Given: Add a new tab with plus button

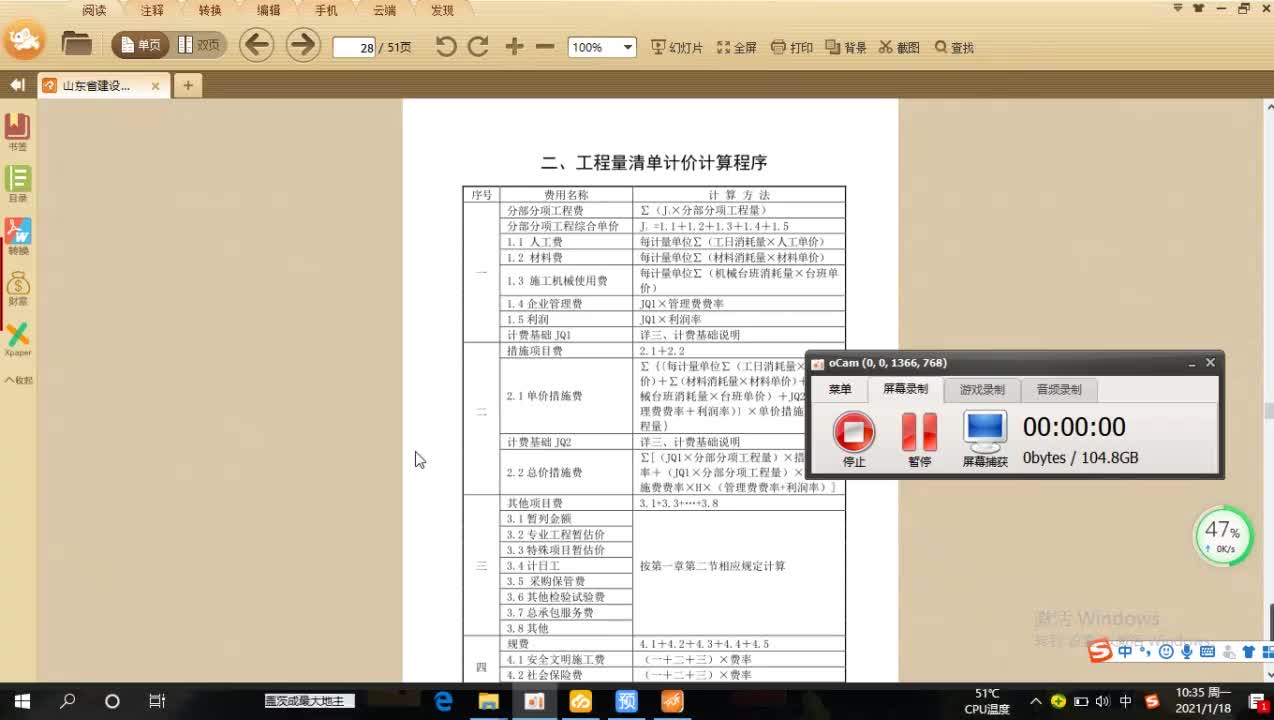Looking at the screenshot, I should coord(188,86).
